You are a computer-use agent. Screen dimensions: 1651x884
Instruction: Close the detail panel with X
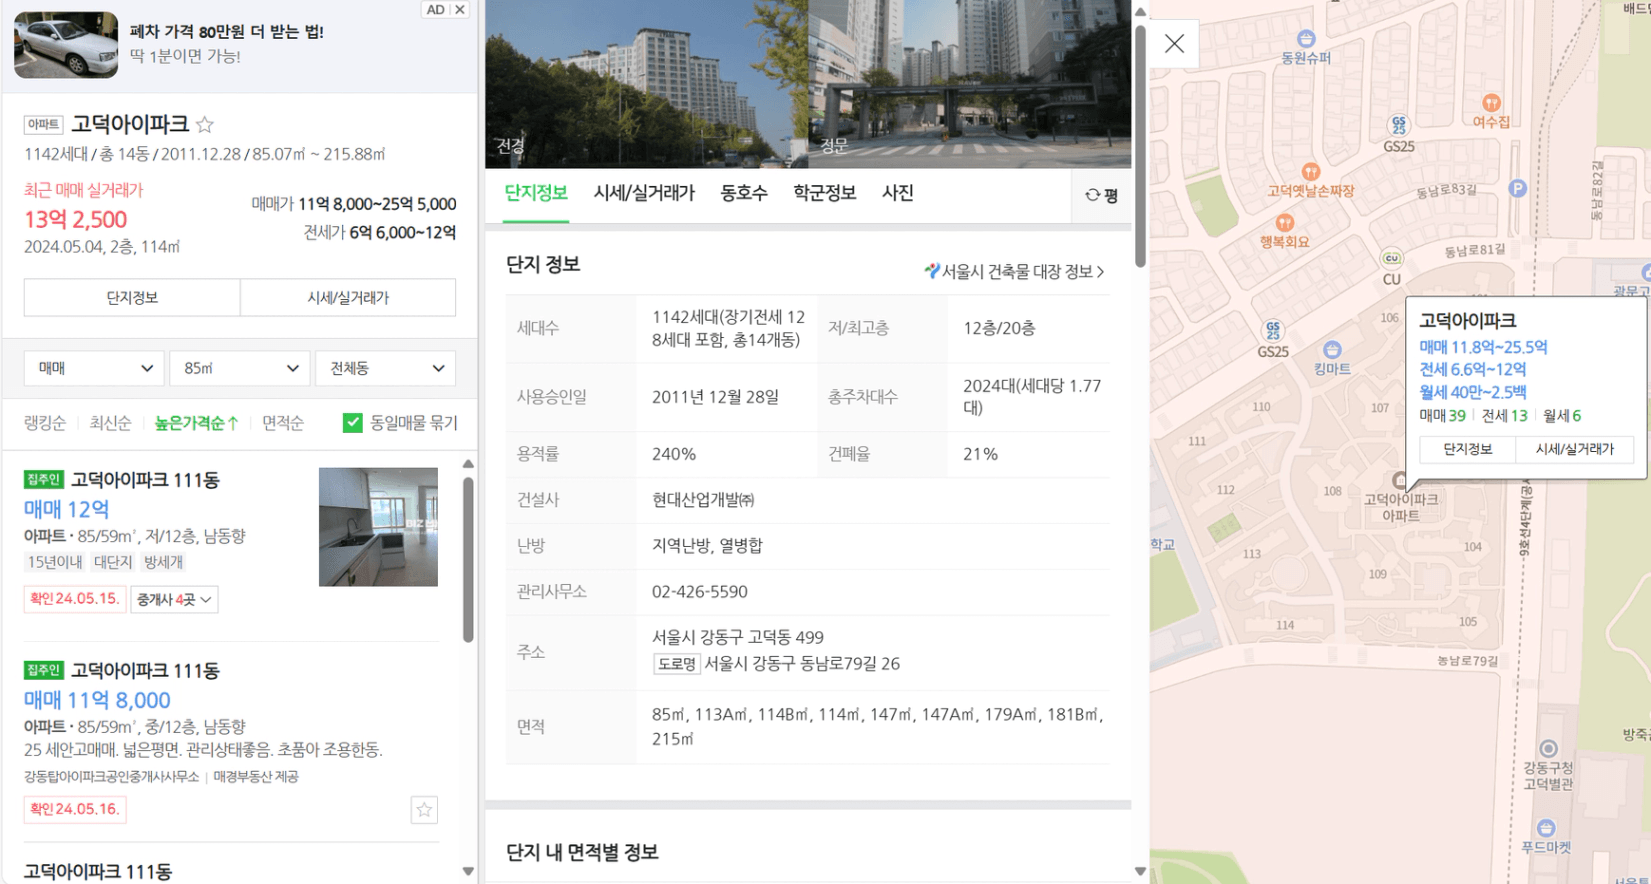pos(1174,43)
